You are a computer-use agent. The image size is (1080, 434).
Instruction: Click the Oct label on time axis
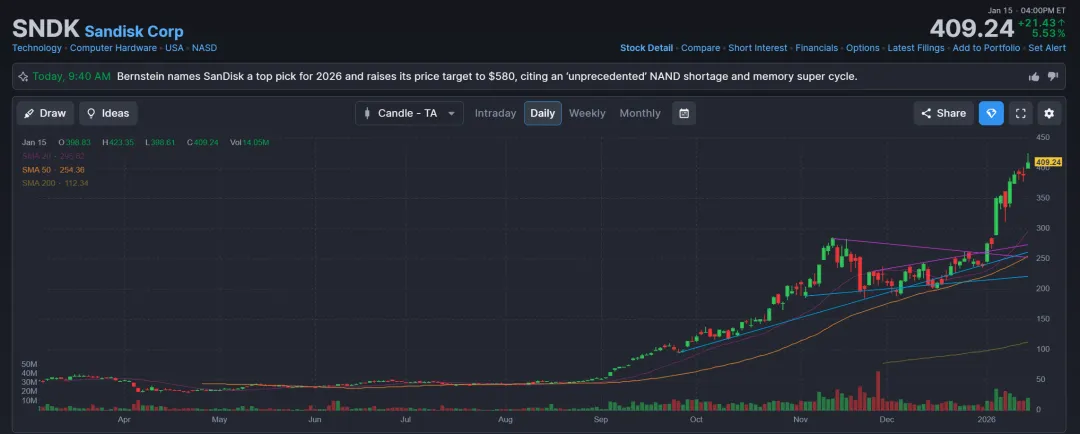click(696, 420)
